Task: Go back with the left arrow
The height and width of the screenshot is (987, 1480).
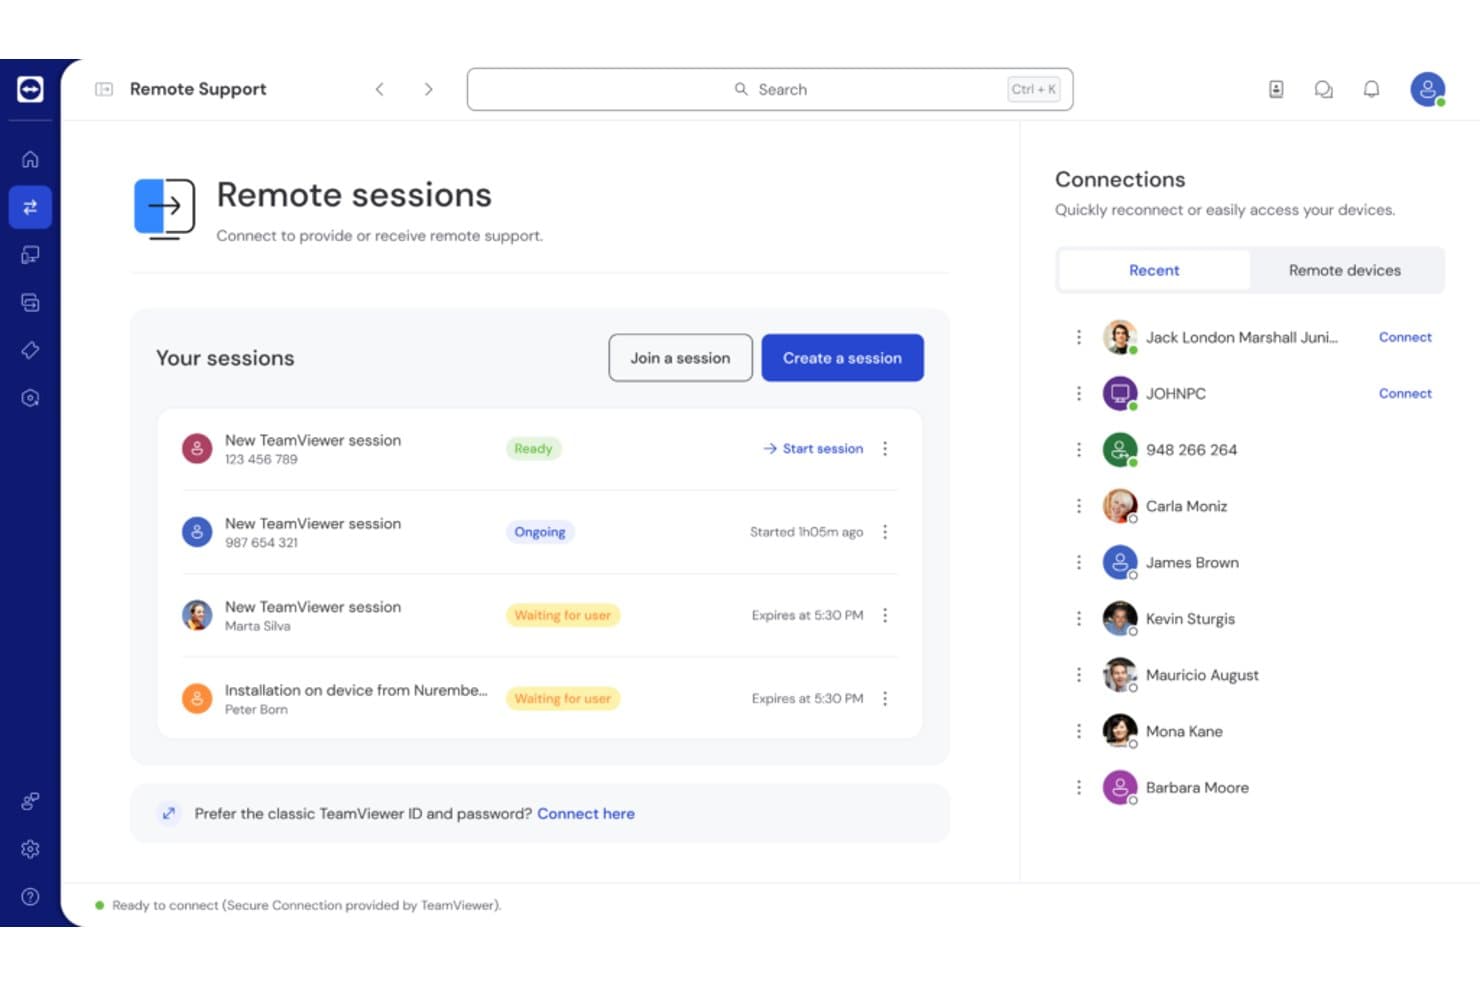Action: 380,89
